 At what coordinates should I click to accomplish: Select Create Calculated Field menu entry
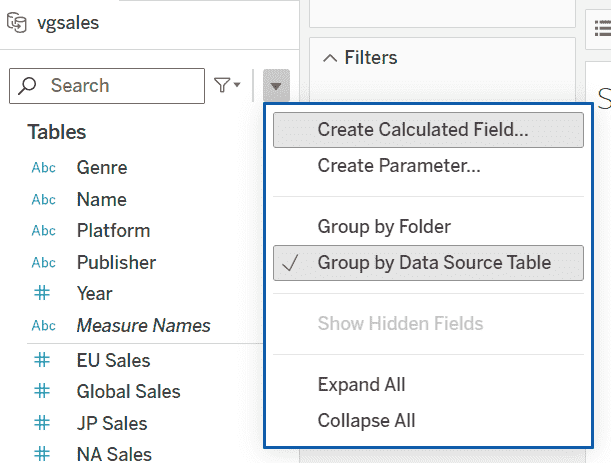(423, 130)
